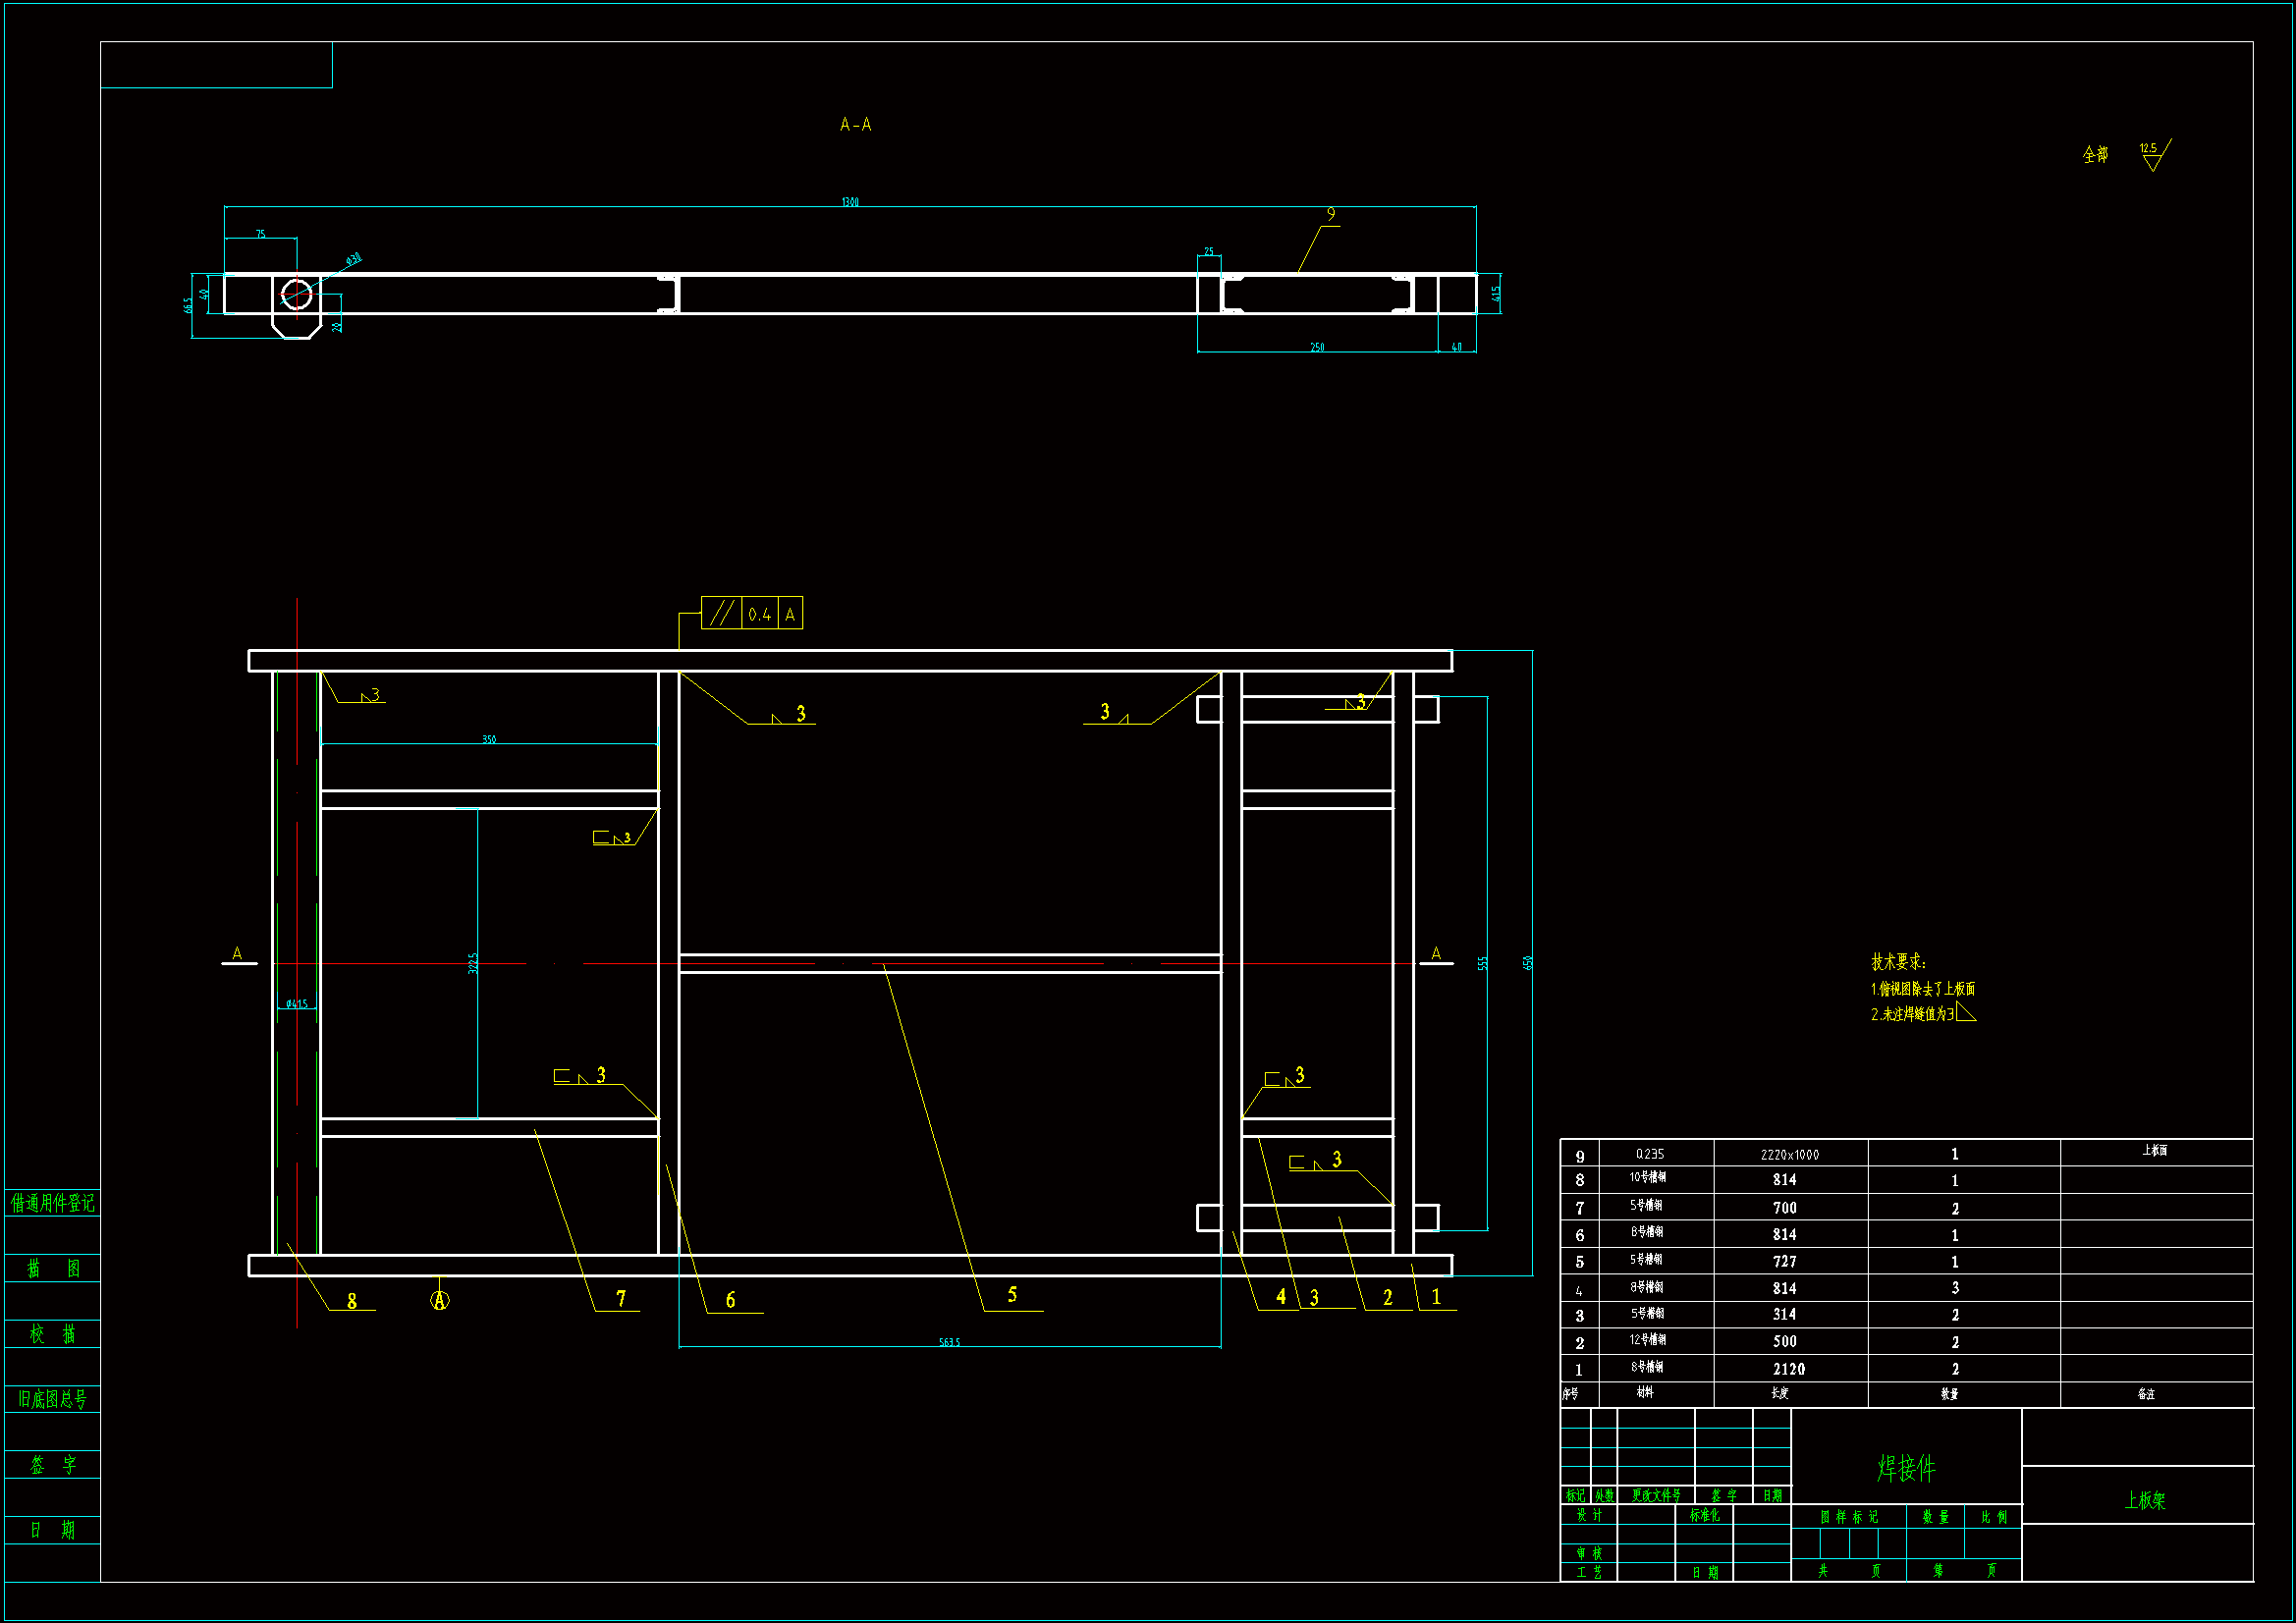Click part callout number 5

pyautogui.click(x=1012, y=1295)
